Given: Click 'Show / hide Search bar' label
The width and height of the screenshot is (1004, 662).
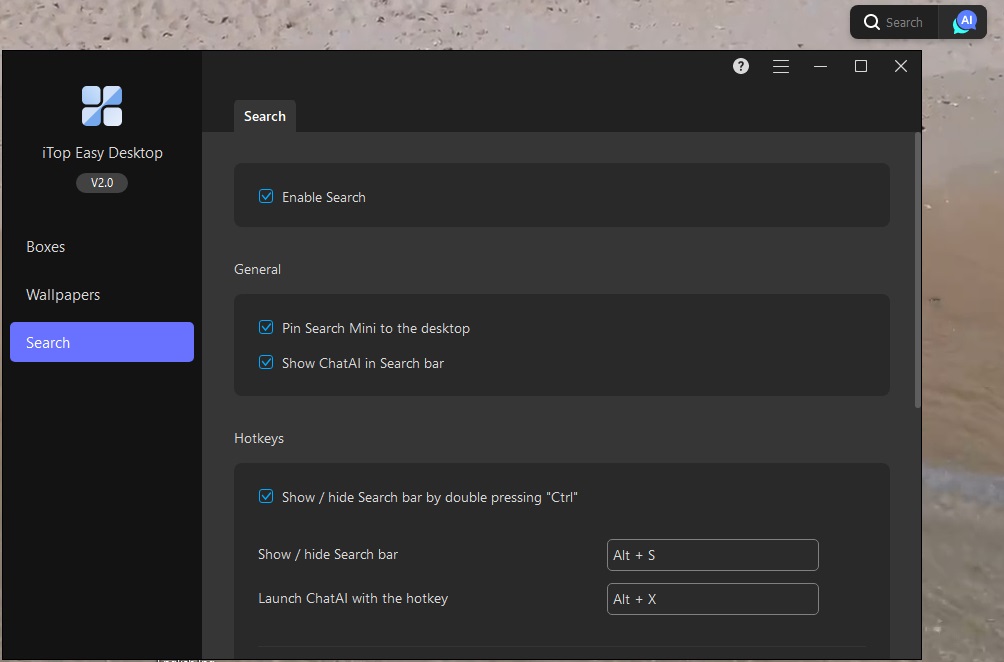Looking at the screenshot, I should (x=328, y=554).
